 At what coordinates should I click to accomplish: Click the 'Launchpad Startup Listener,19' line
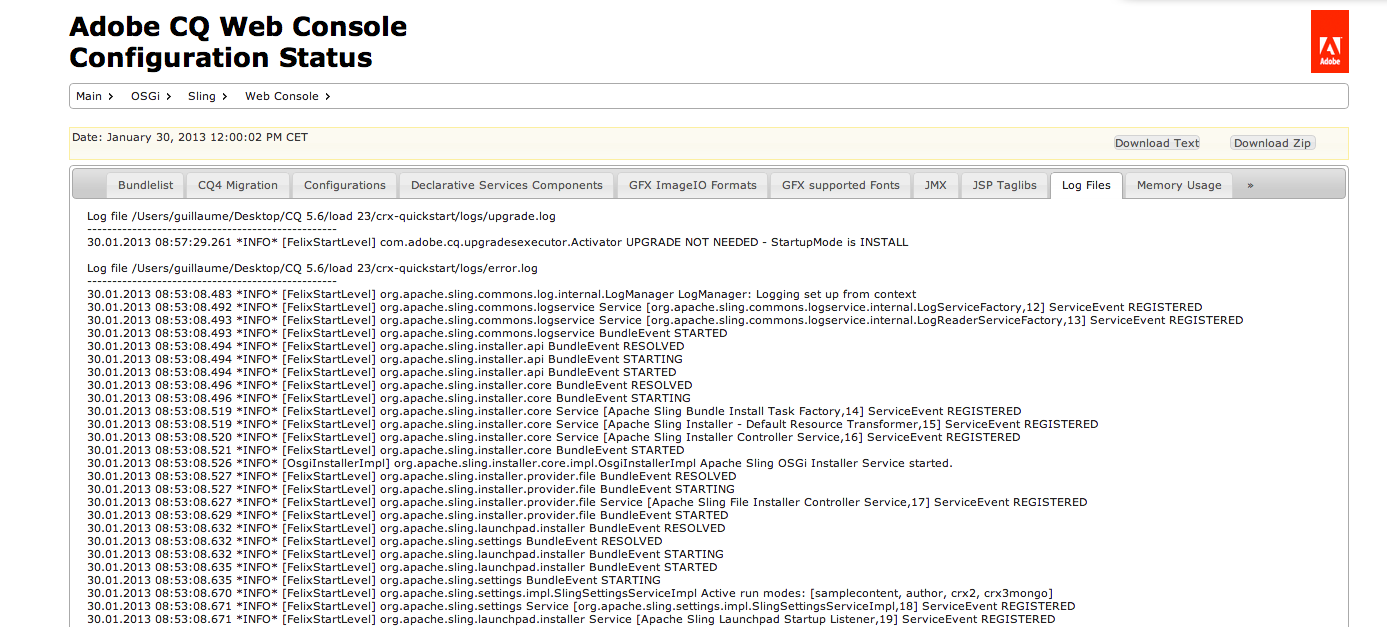coord(571,619)
